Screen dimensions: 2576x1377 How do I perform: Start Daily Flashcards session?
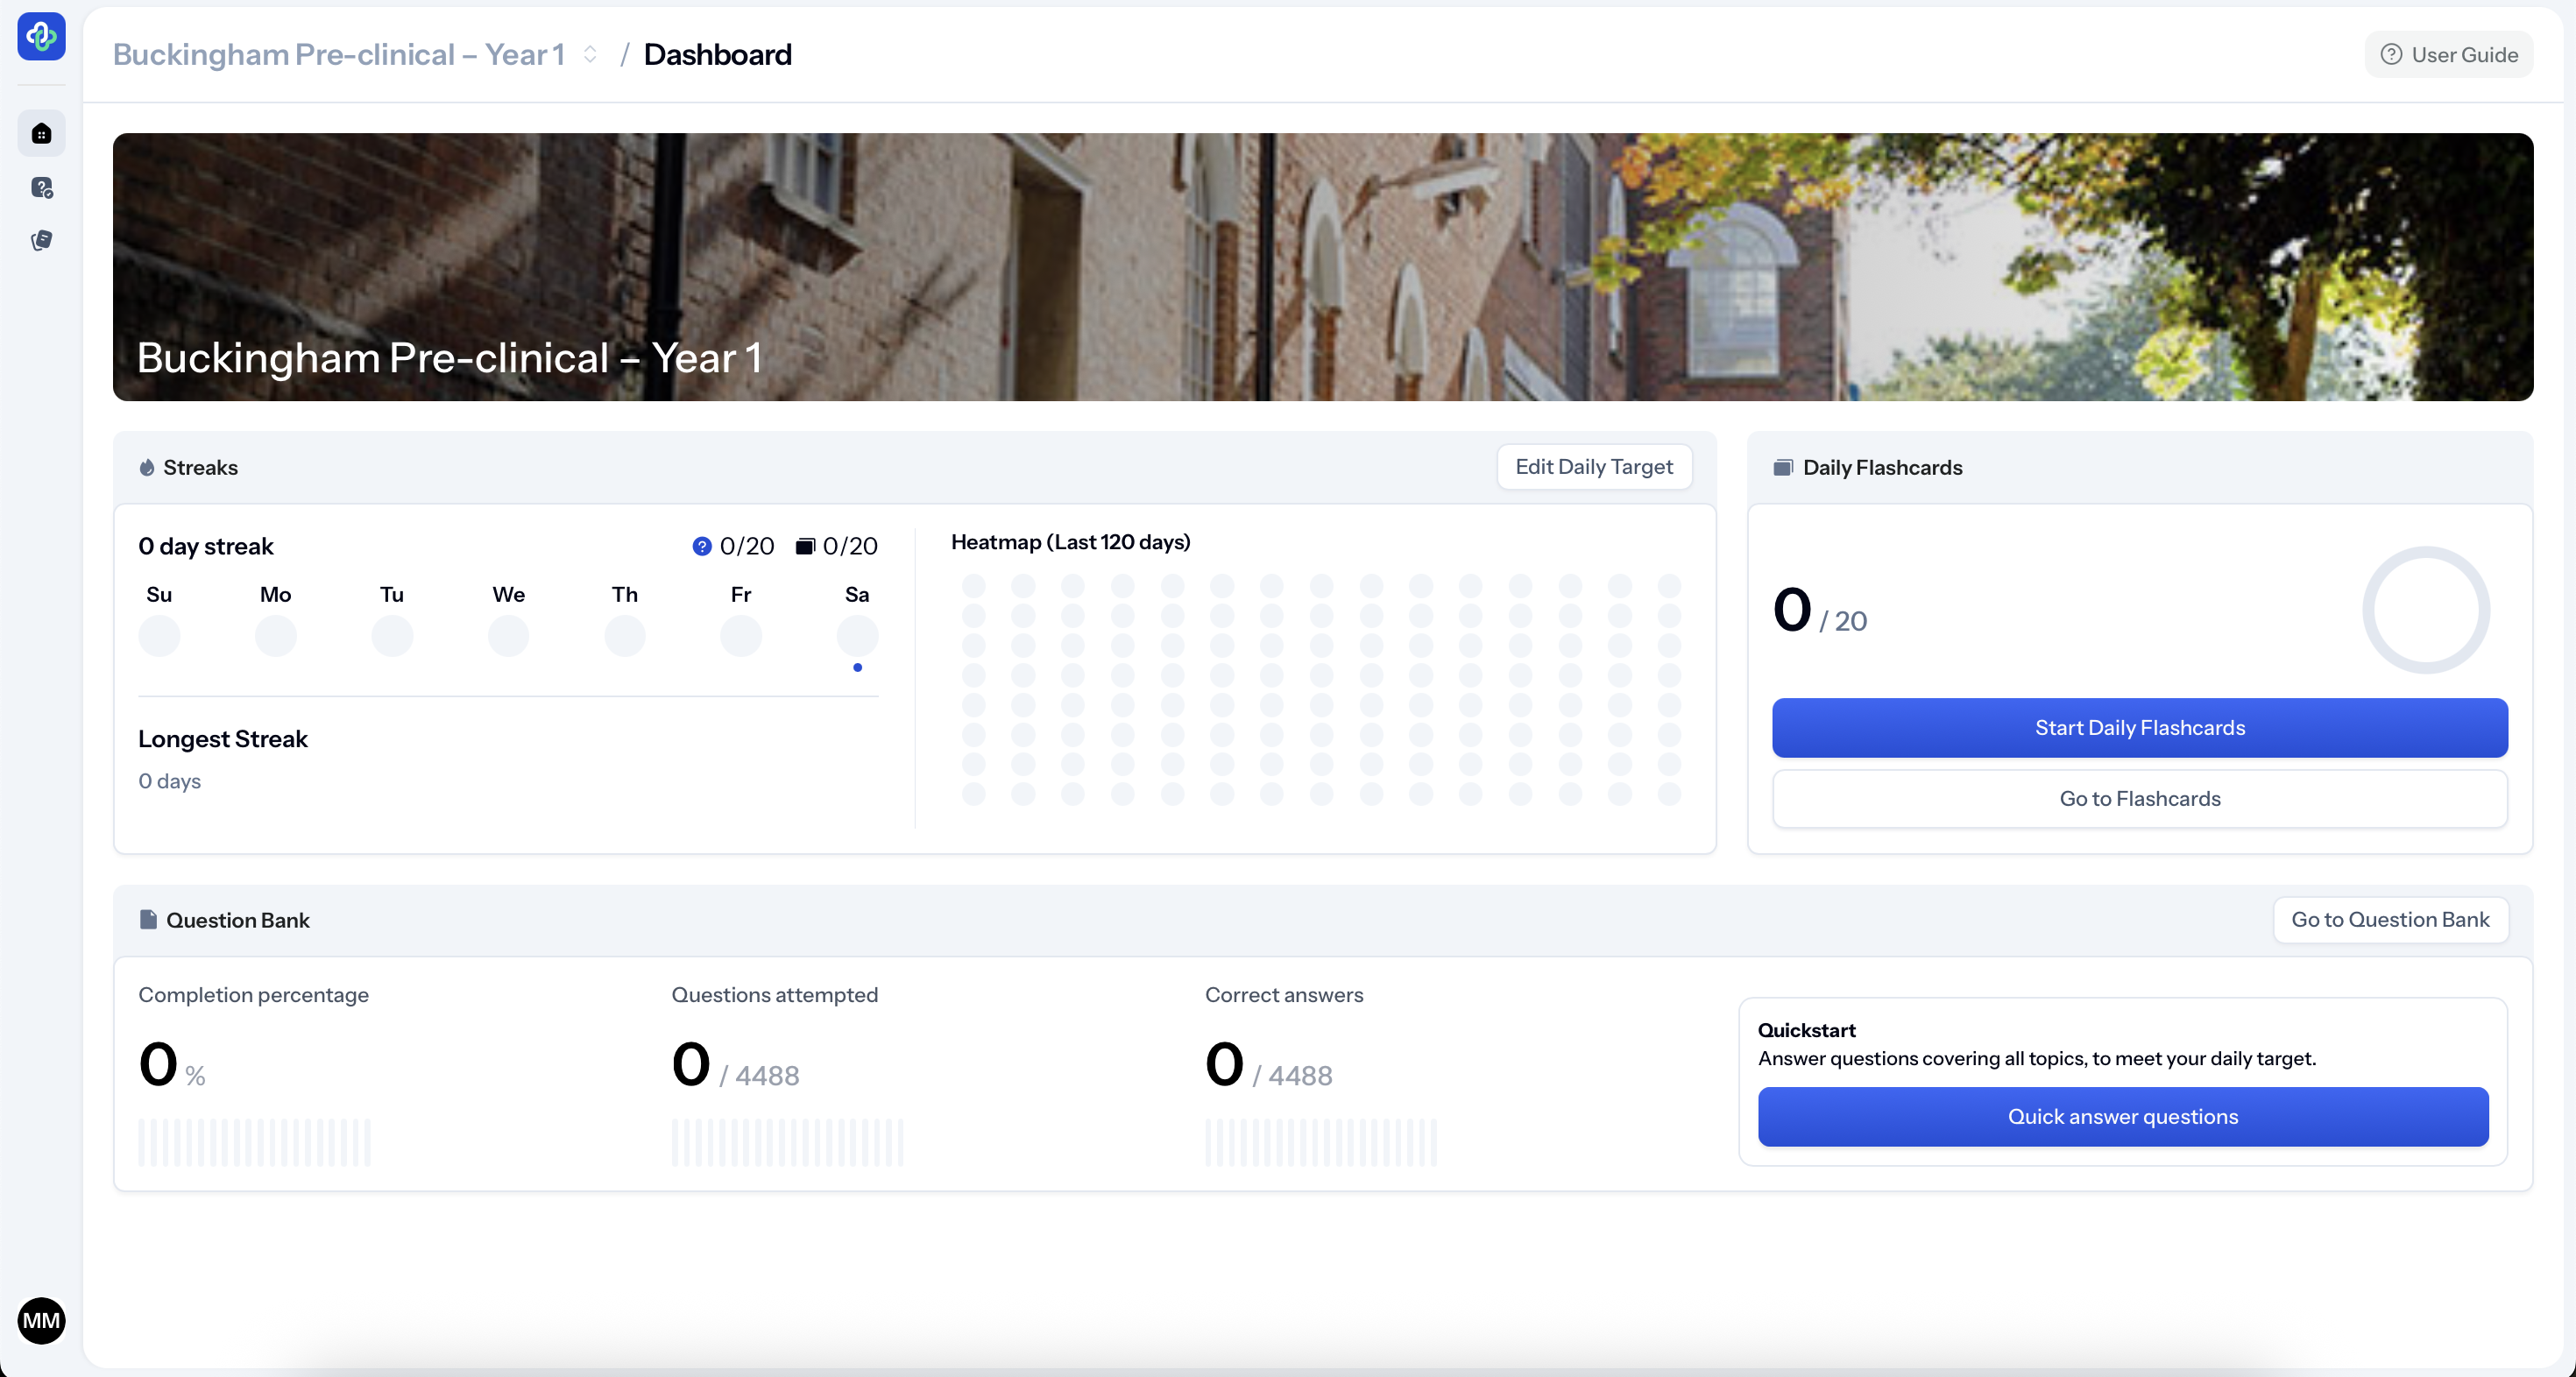pyautogui.click(x=2139, y=728)
